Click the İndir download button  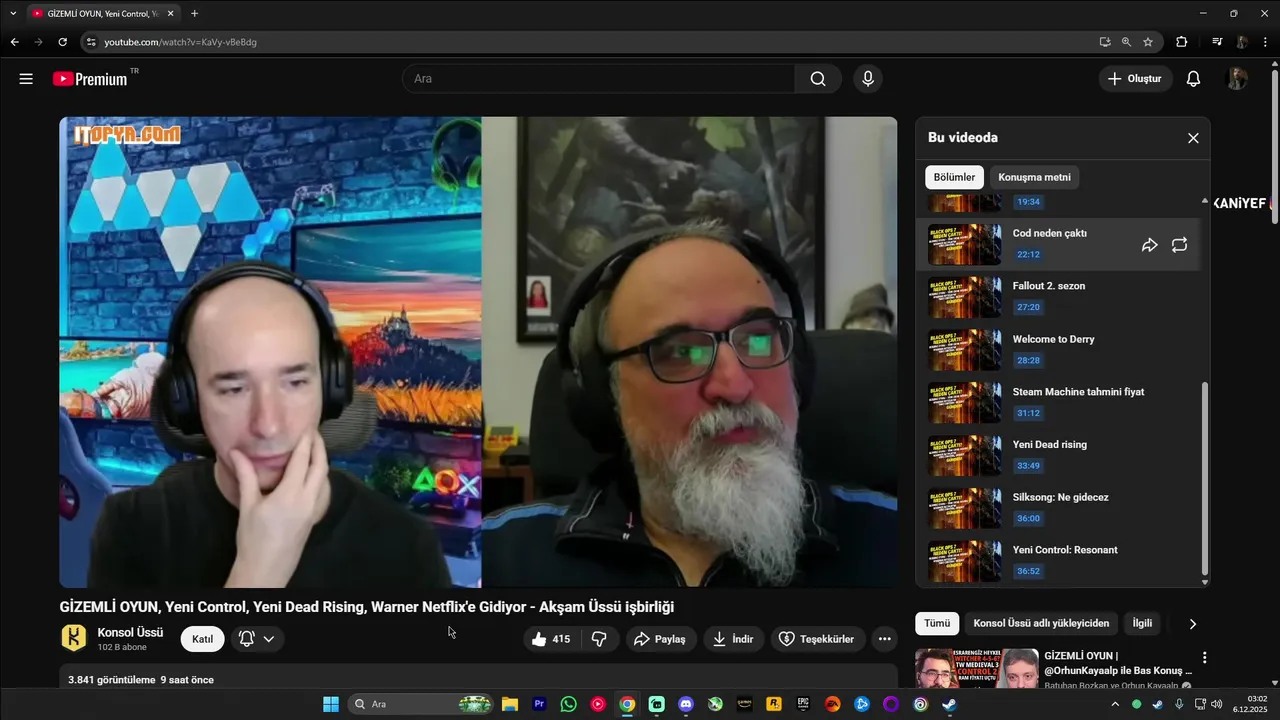[x=733, y=639]
